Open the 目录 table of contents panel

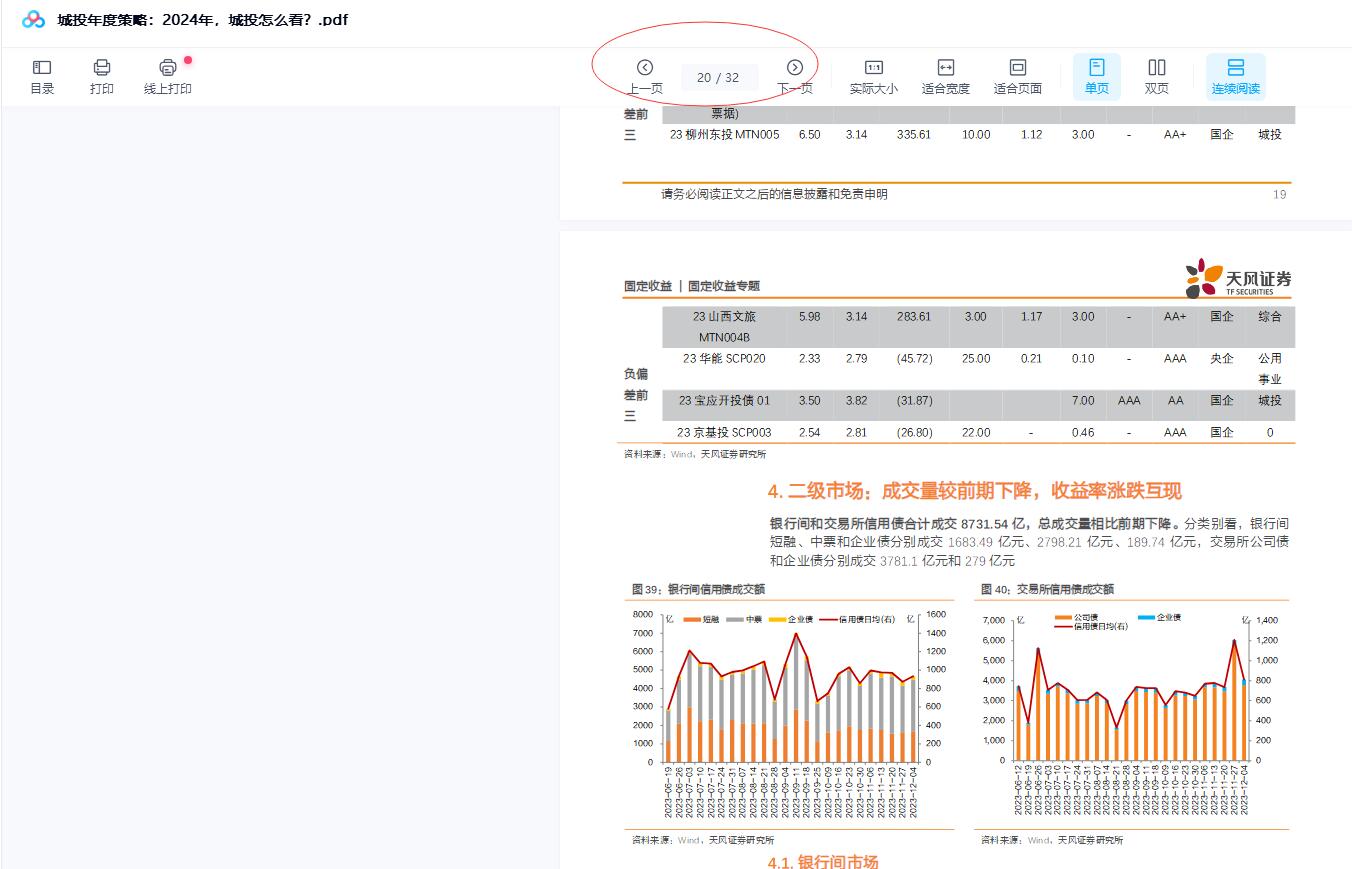click(x=41, y=76)
